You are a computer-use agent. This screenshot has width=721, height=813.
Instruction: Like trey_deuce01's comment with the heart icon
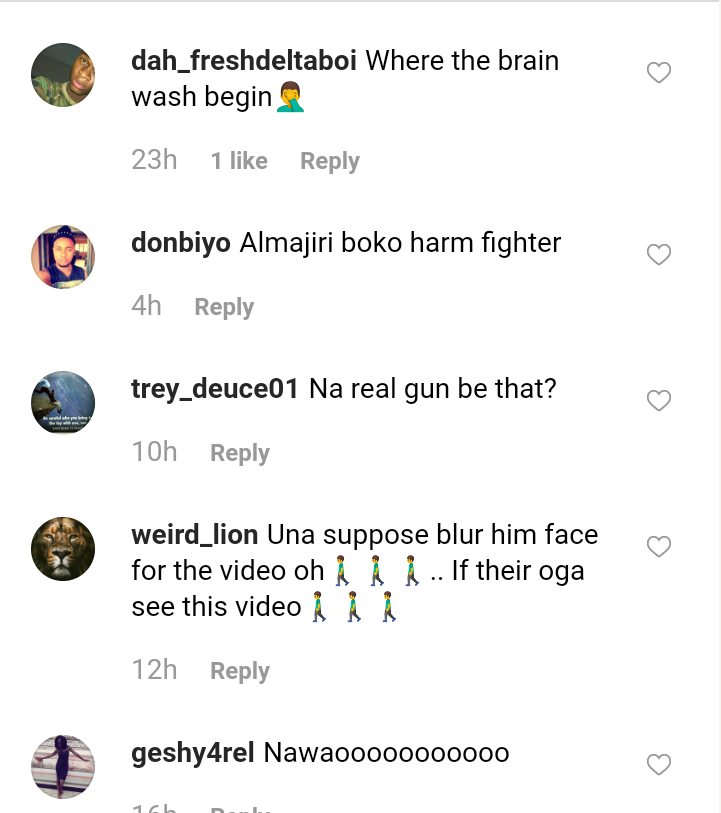click(x=658, y=401)
